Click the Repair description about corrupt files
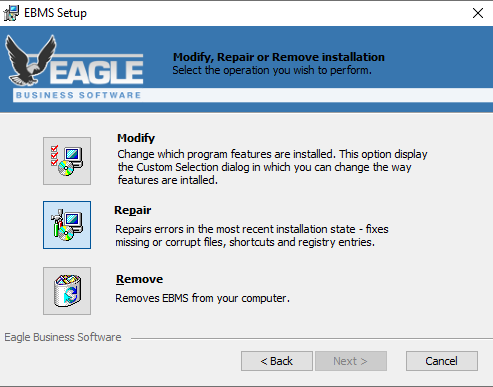The height and width of the screenshot is (387, 493). click(252, 236)
